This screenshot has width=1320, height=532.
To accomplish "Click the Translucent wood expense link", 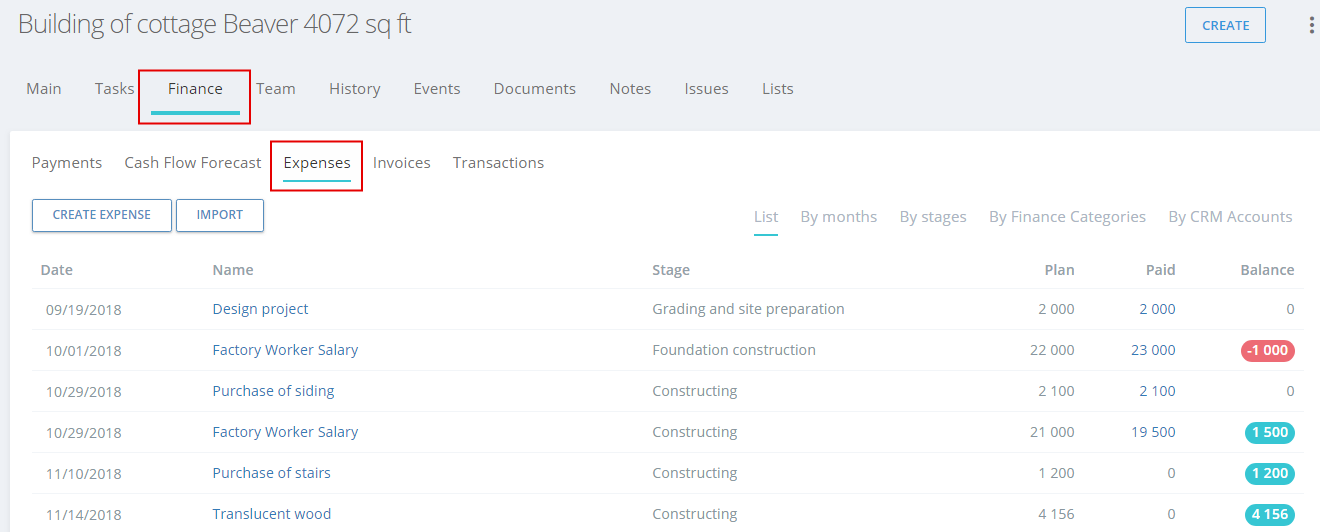I will pyautogui.click(x=271, y=514).
